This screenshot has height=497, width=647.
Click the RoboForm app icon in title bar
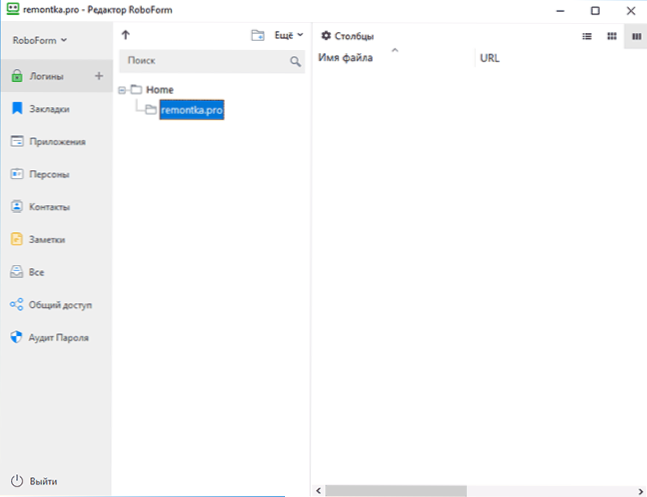click(13, 9)
